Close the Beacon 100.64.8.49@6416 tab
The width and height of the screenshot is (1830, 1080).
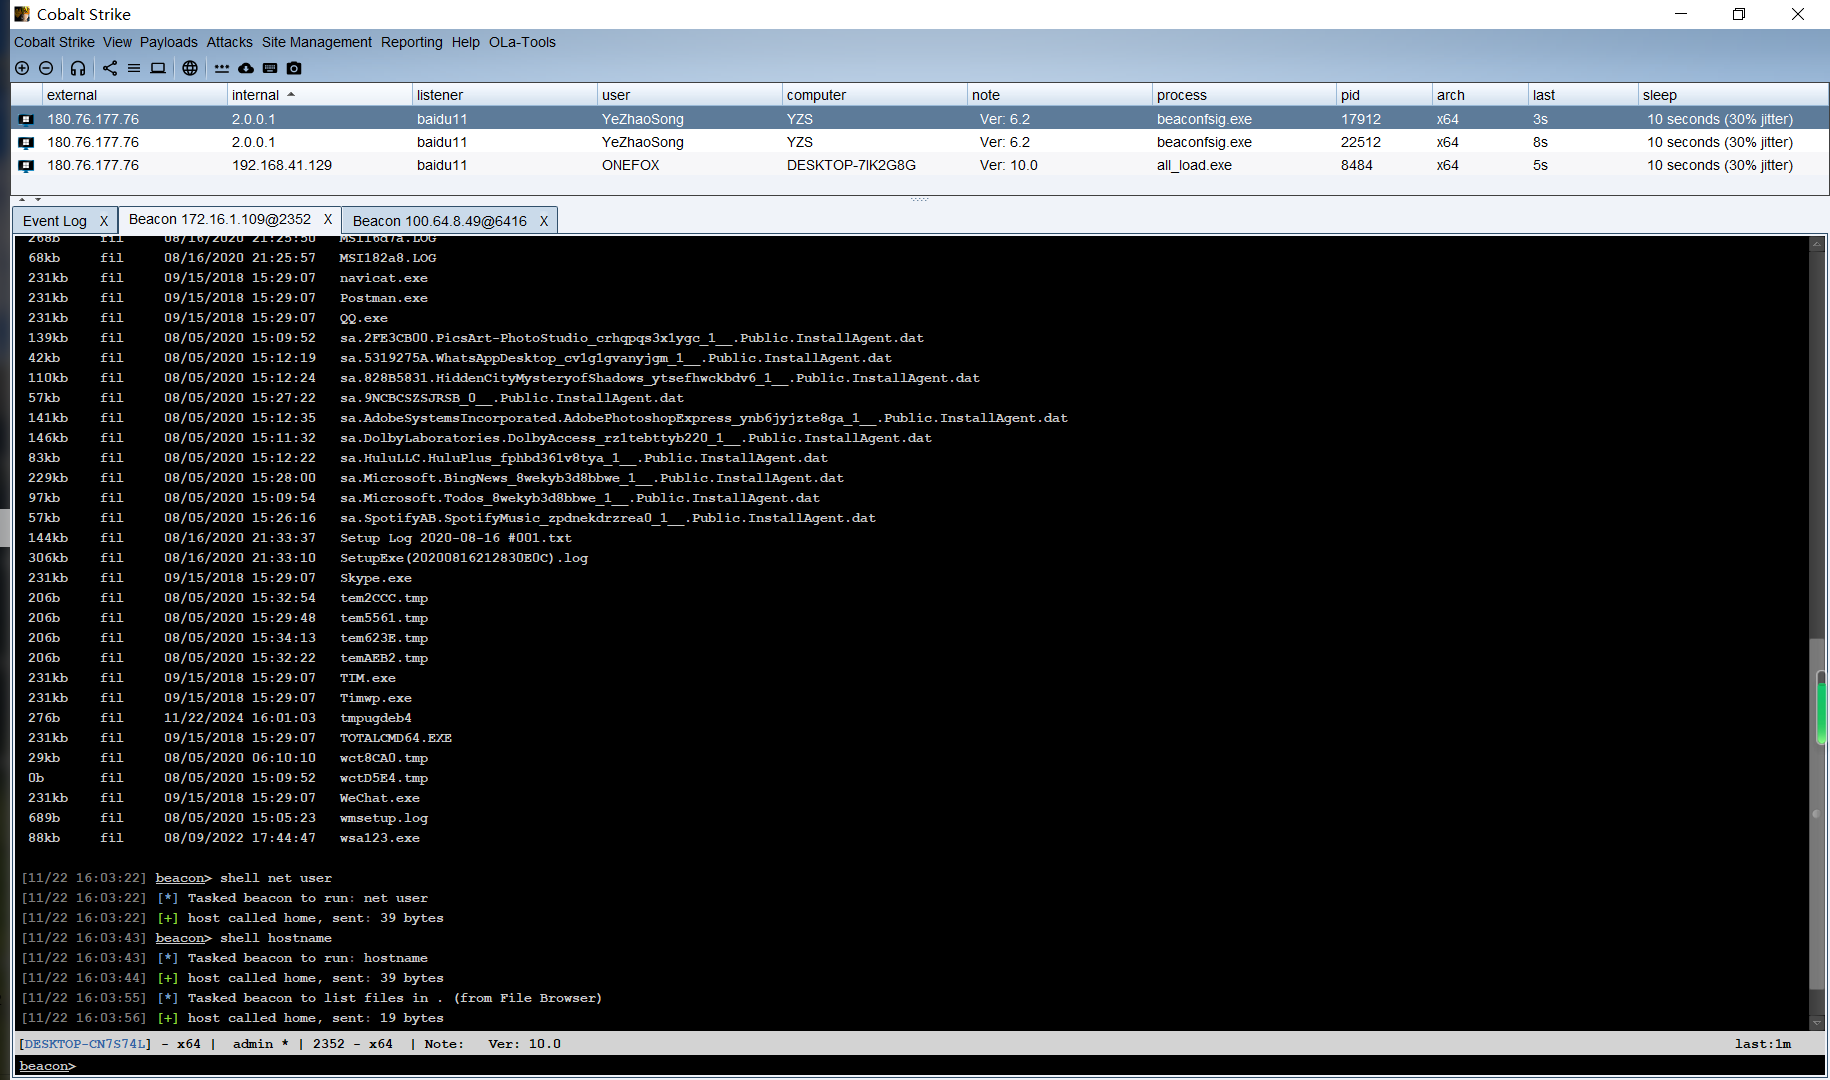click(x=544, y=221)
